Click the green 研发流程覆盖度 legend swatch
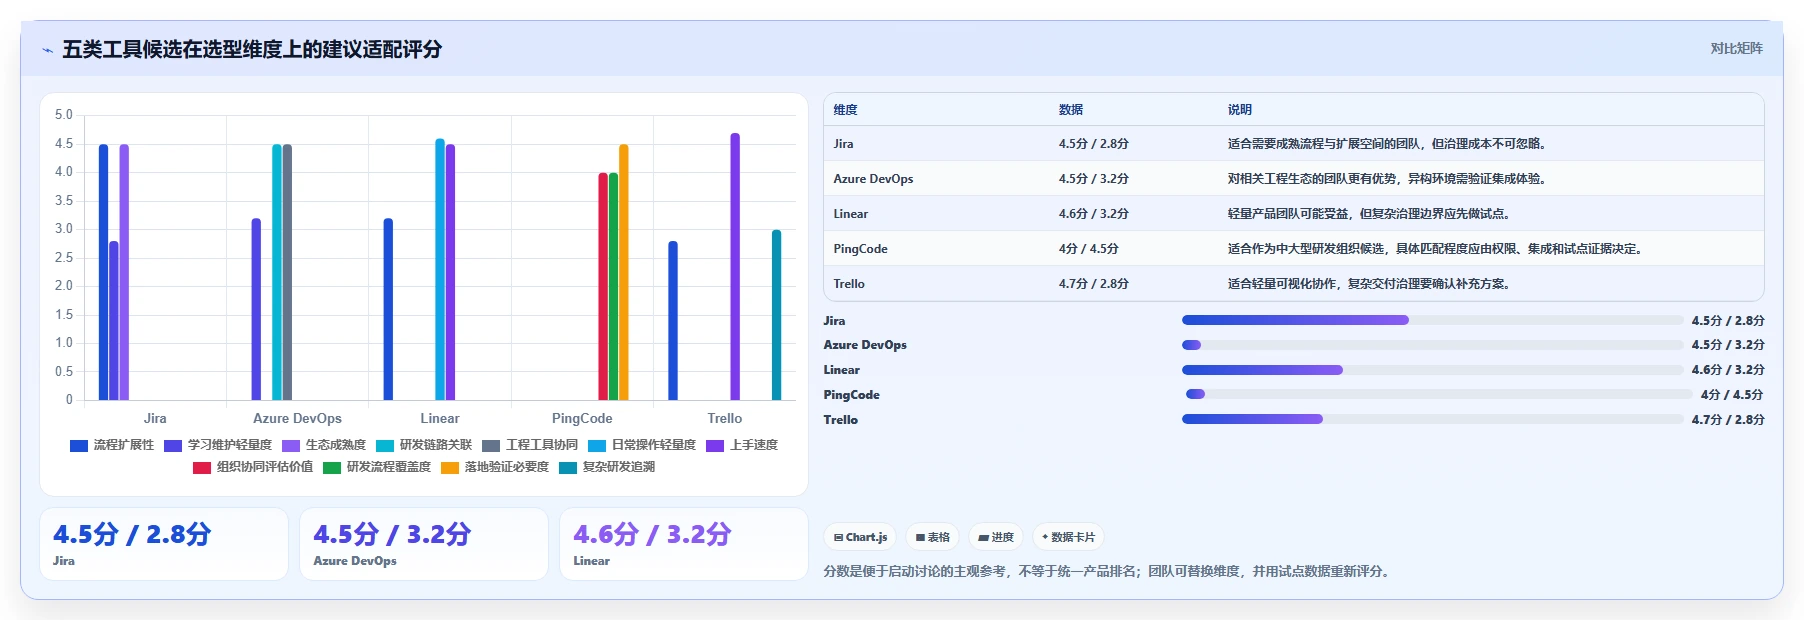This screenshot has height=620, width=1804. pyautogui.click(x=332, y=467)
